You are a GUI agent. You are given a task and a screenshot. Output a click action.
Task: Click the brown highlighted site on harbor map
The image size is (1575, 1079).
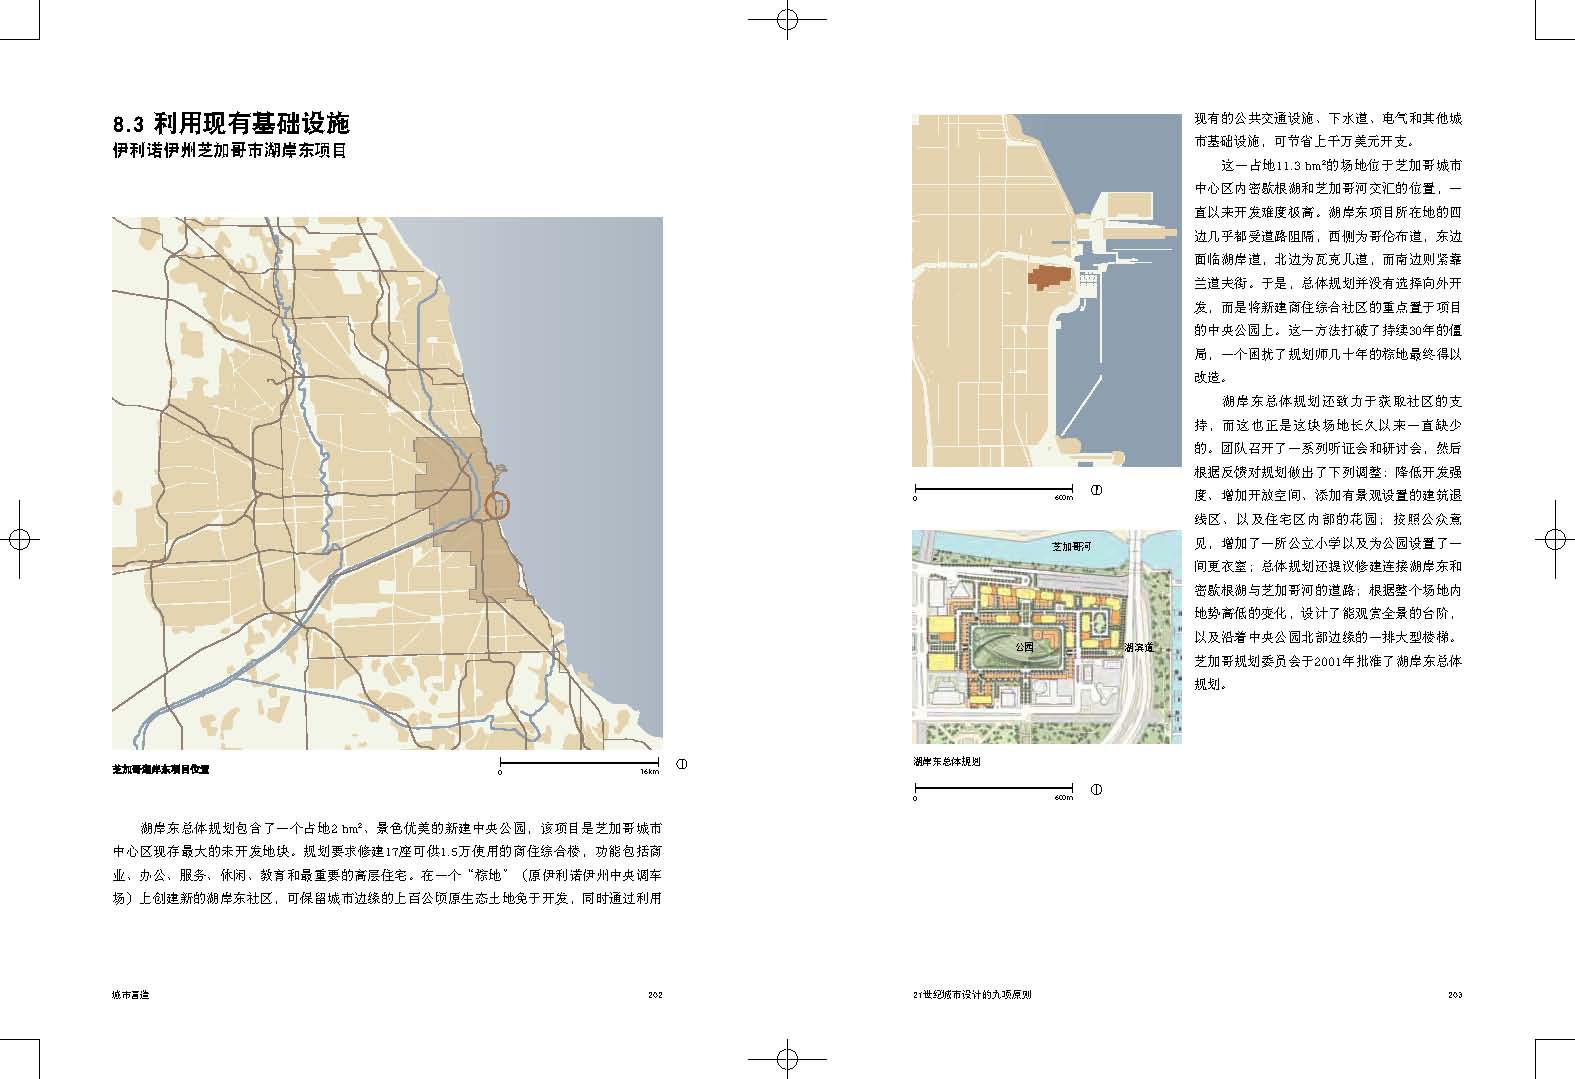pyautogui.click(x=1049, y=277)
